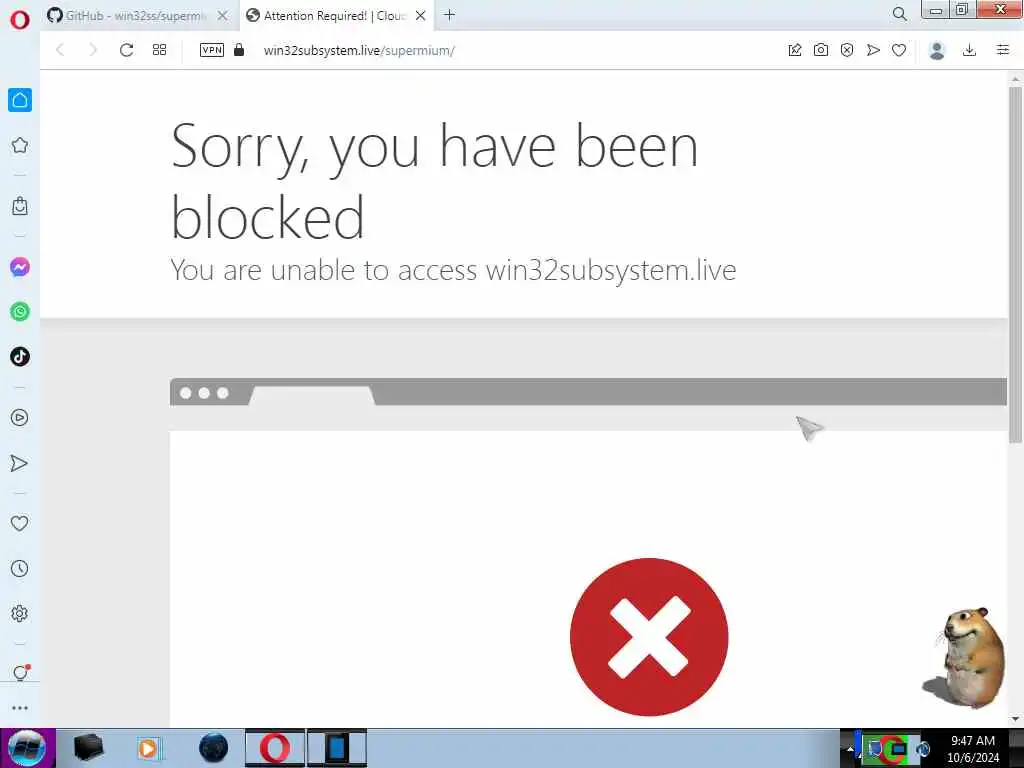1024x768 pixels.
Task: Toggle the ad blocker shield icon
Action: tap(847, 50)
